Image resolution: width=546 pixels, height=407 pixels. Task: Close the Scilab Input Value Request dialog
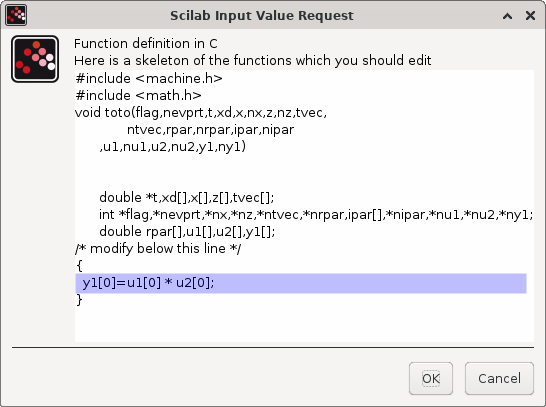point(530,15)
